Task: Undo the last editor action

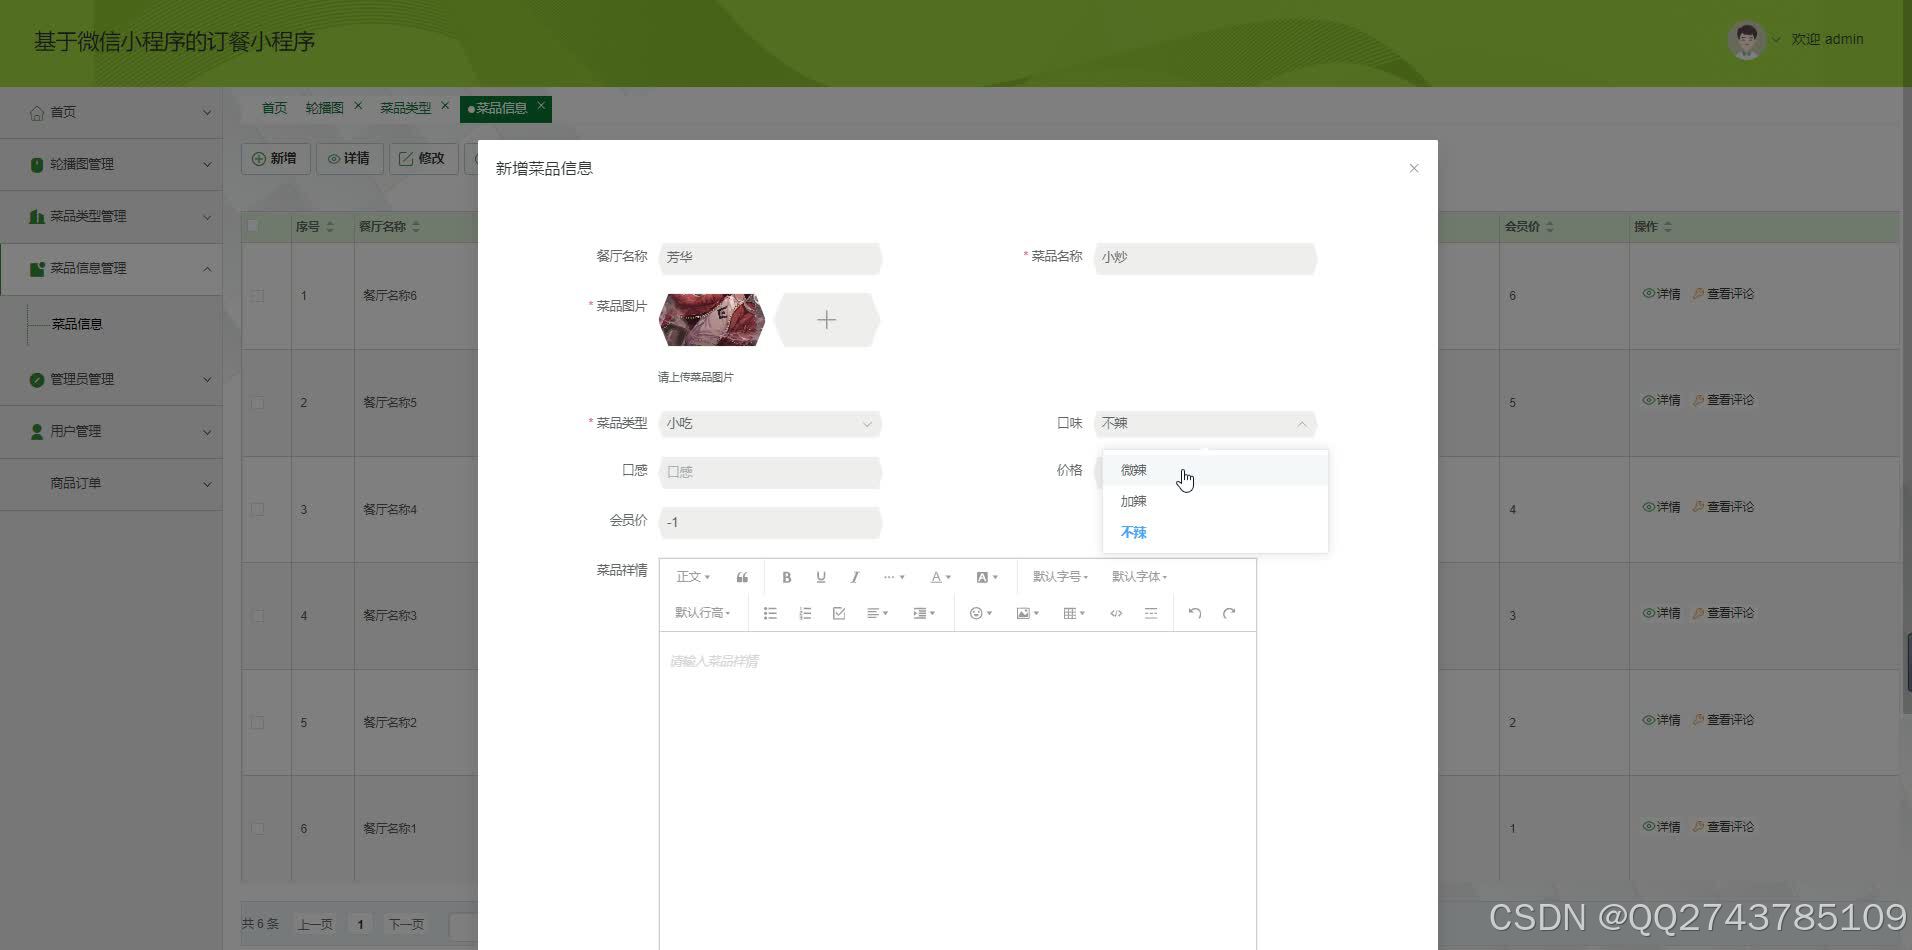Action: 1195,613
